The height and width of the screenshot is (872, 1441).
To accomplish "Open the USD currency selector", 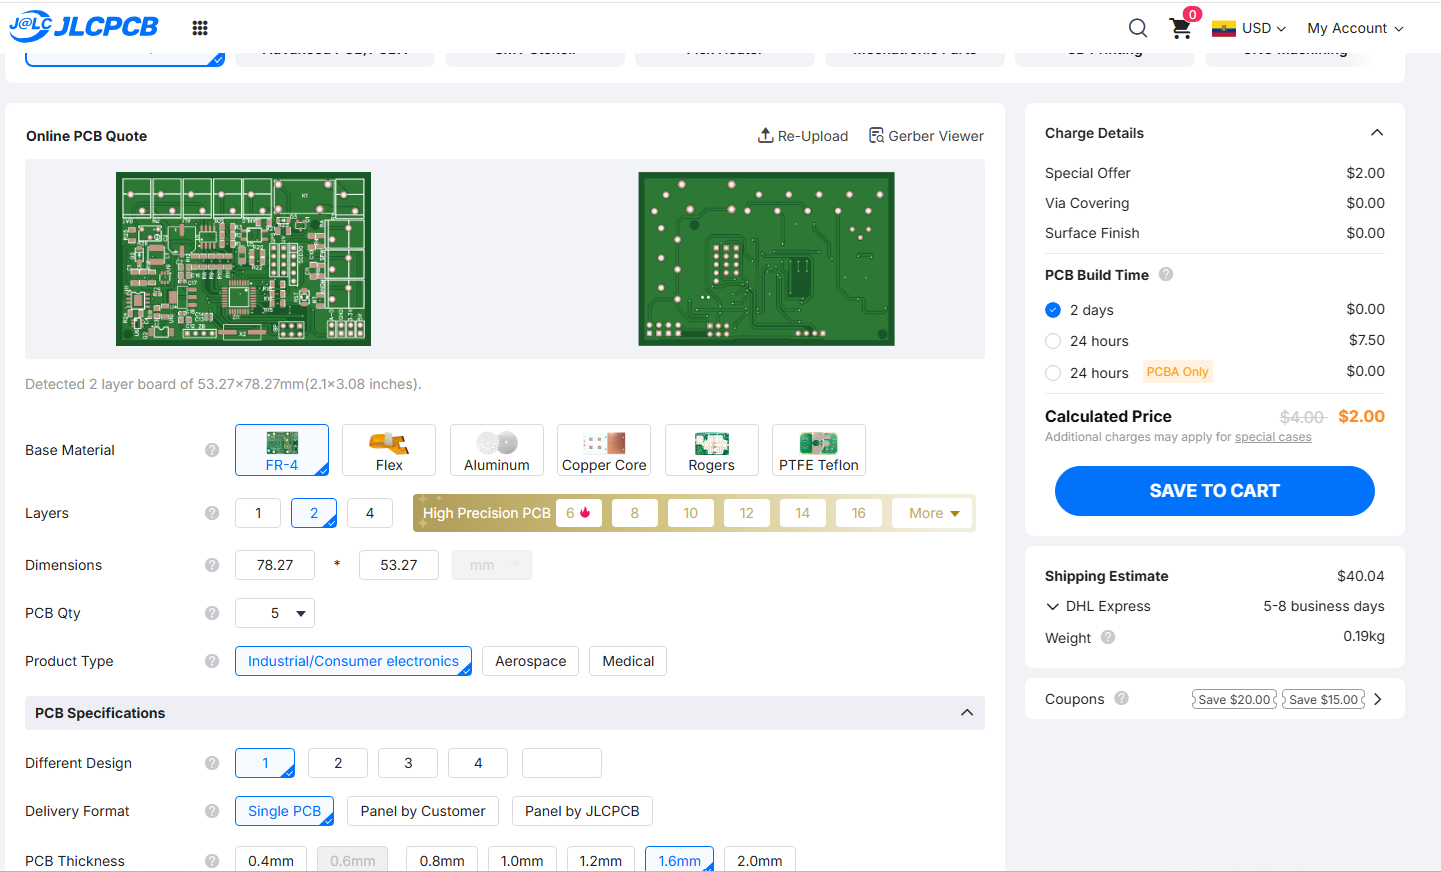I will tap(1249, 28).
